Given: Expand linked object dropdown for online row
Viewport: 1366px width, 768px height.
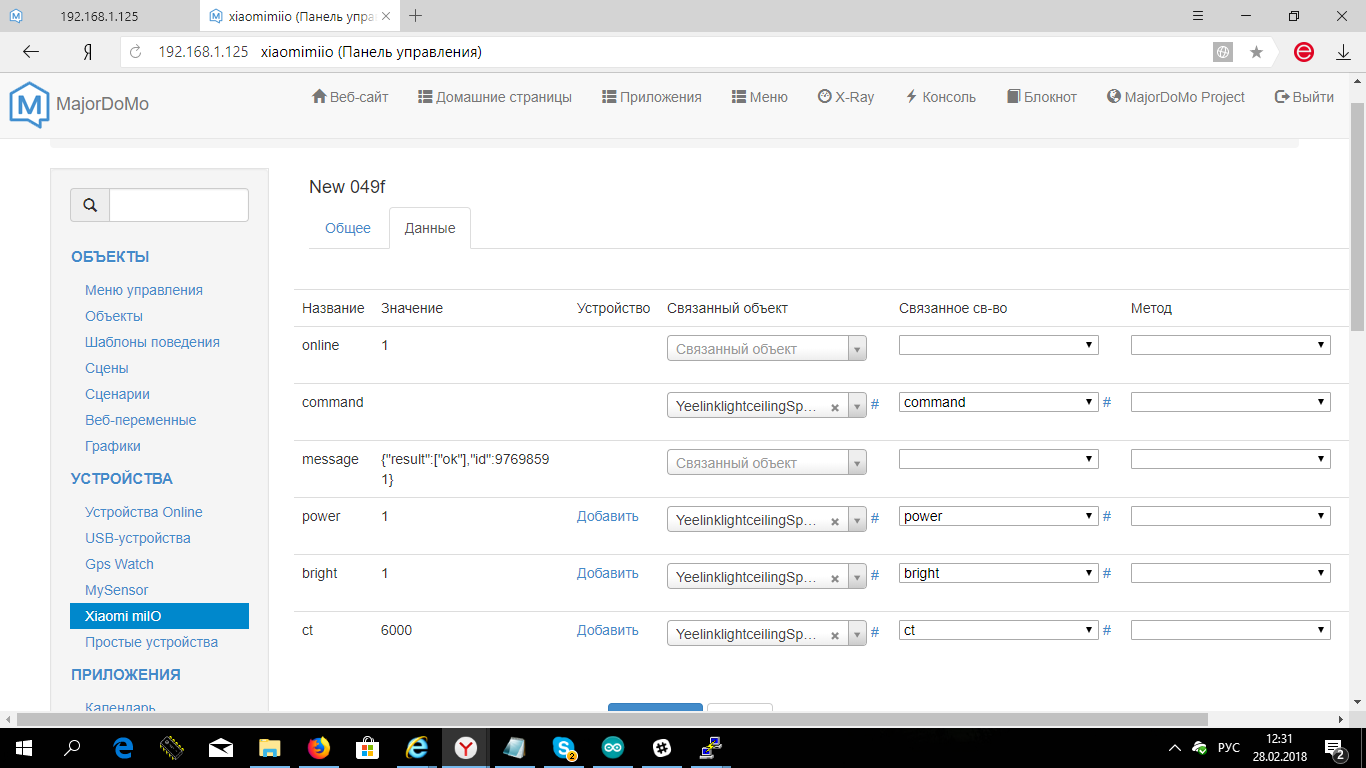Looking at the screenshot, I should 857,349.
